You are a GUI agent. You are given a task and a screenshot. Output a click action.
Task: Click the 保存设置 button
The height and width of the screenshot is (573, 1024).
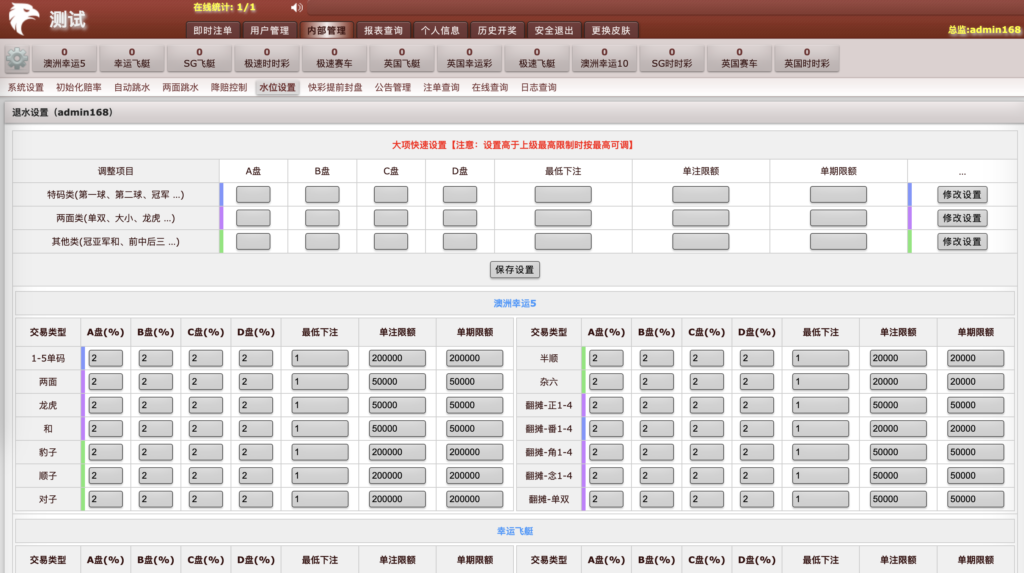click(x=515, y=270)
